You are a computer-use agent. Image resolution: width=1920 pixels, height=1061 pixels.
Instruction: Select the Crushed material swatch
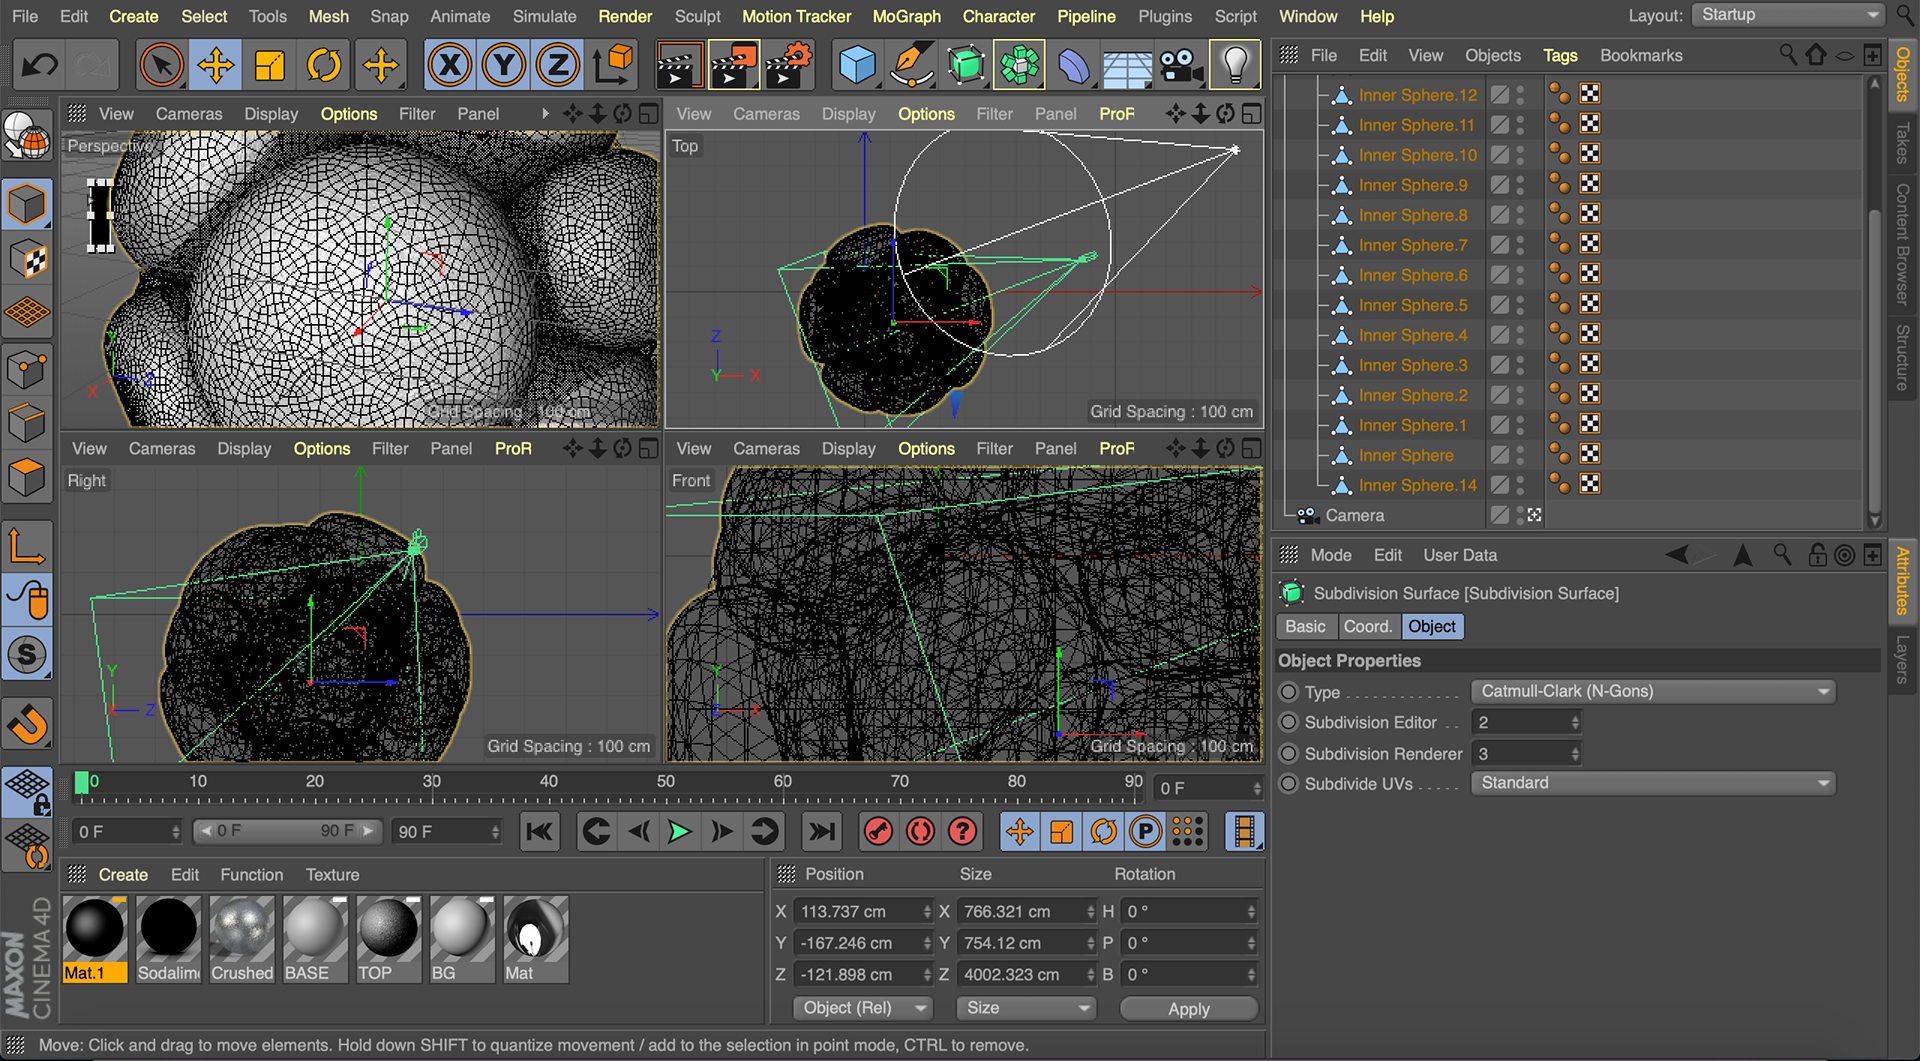(x=242, y=930)
